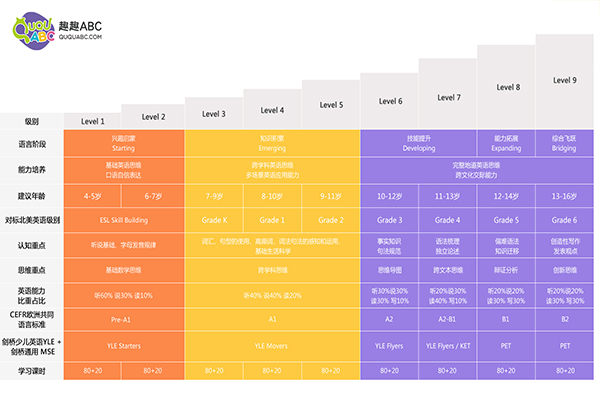The height and width of the screenshot is (400, 600).
Task: Select the Level 4 column header
Action: 271,110
